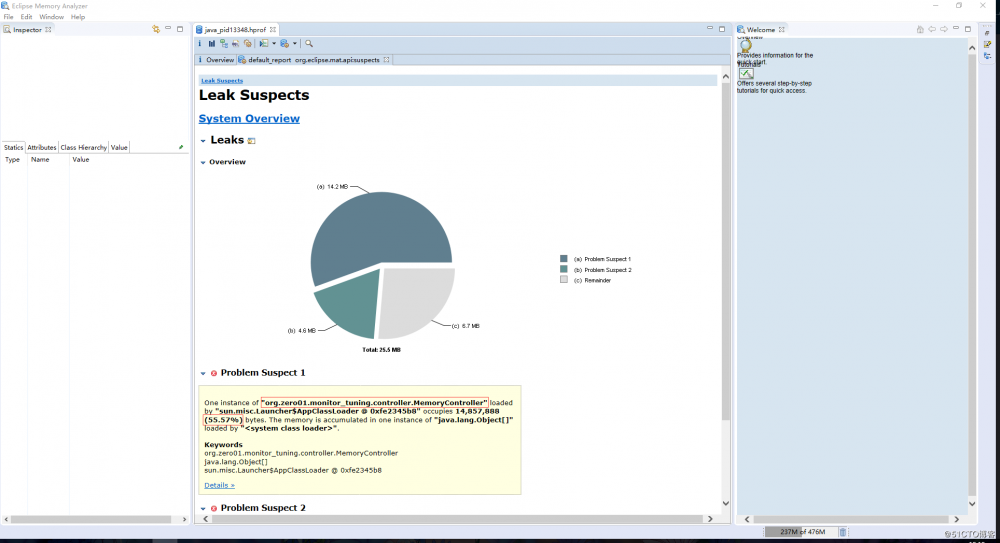Screen dimensions: 1000x543
Task: Switch to the Attributes tab in Inspector
Action: coord(41,147)
